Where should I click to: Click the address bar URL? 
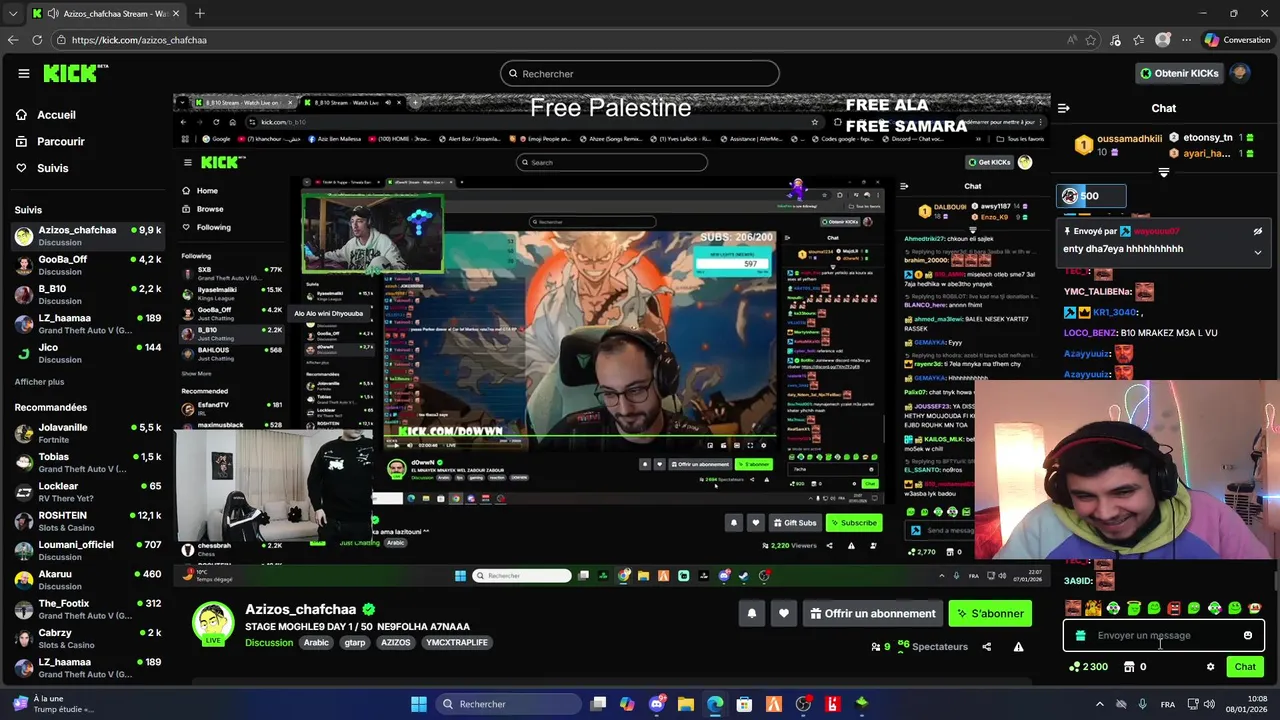pyautogui.click(x=140, y=40)
